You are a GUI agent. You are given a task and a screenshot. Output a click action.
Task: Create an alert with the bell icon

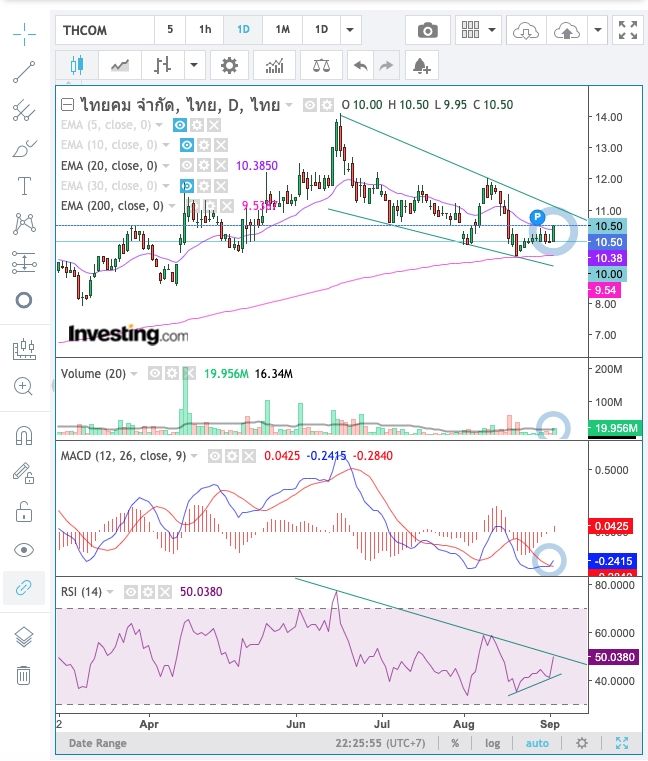421,66
